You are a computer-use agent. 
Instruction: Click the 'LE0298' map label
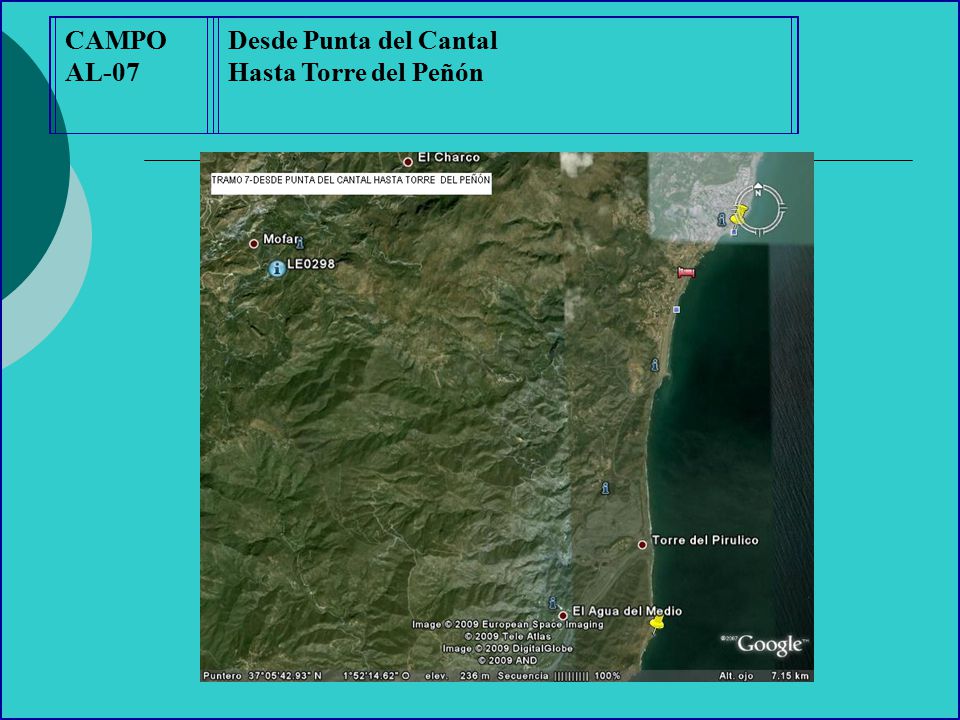tap(311, 264)
